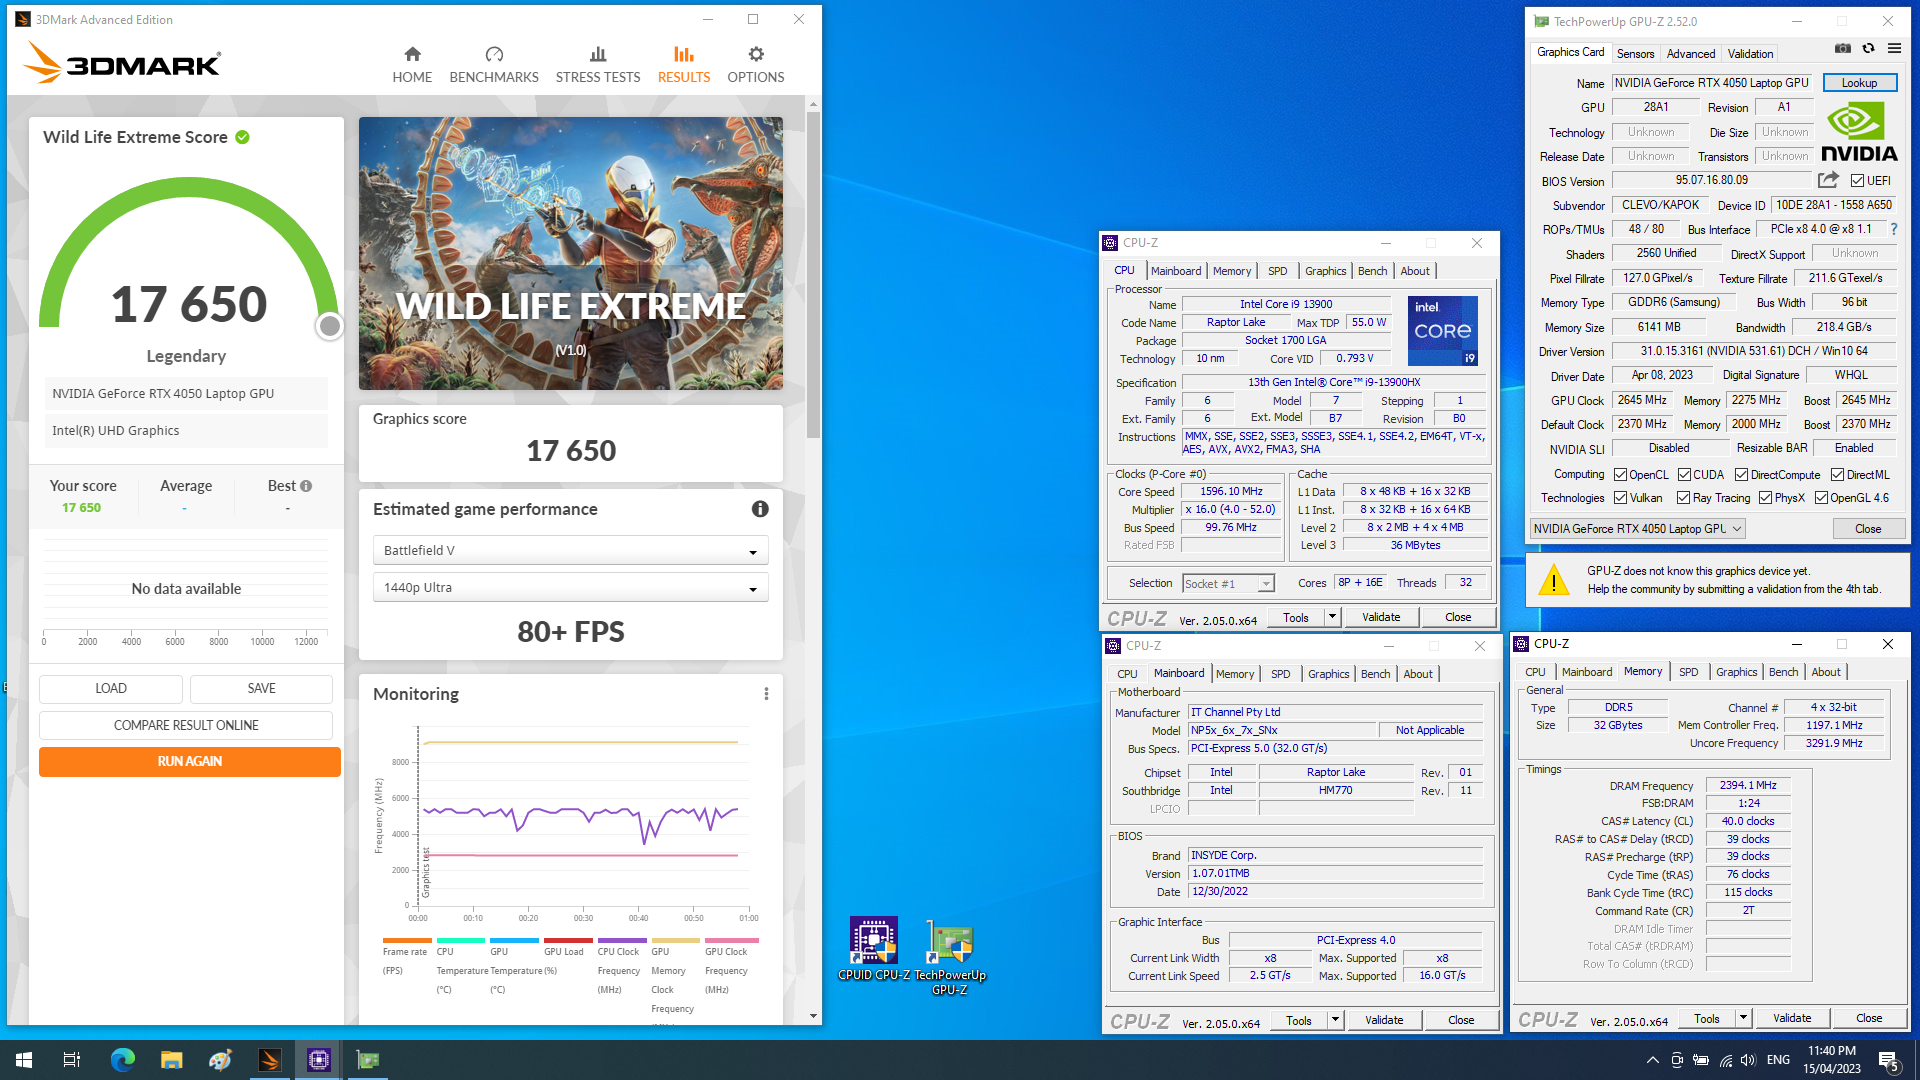Click Validate in the CPU-Z CPU window
This screenshot has height=1080, width=1920.
1381,617
